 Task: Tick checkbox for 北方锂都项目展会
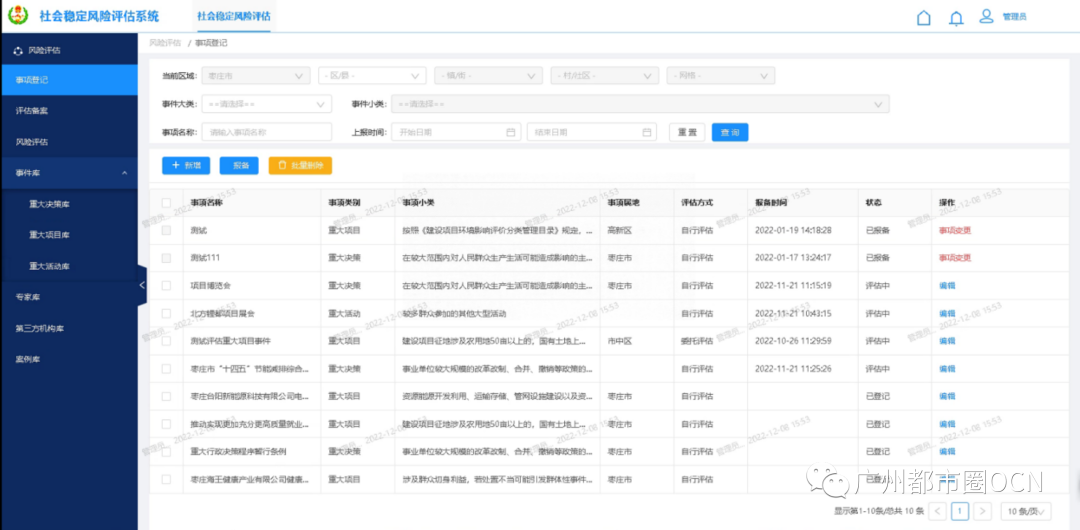(x=166, y=313)
